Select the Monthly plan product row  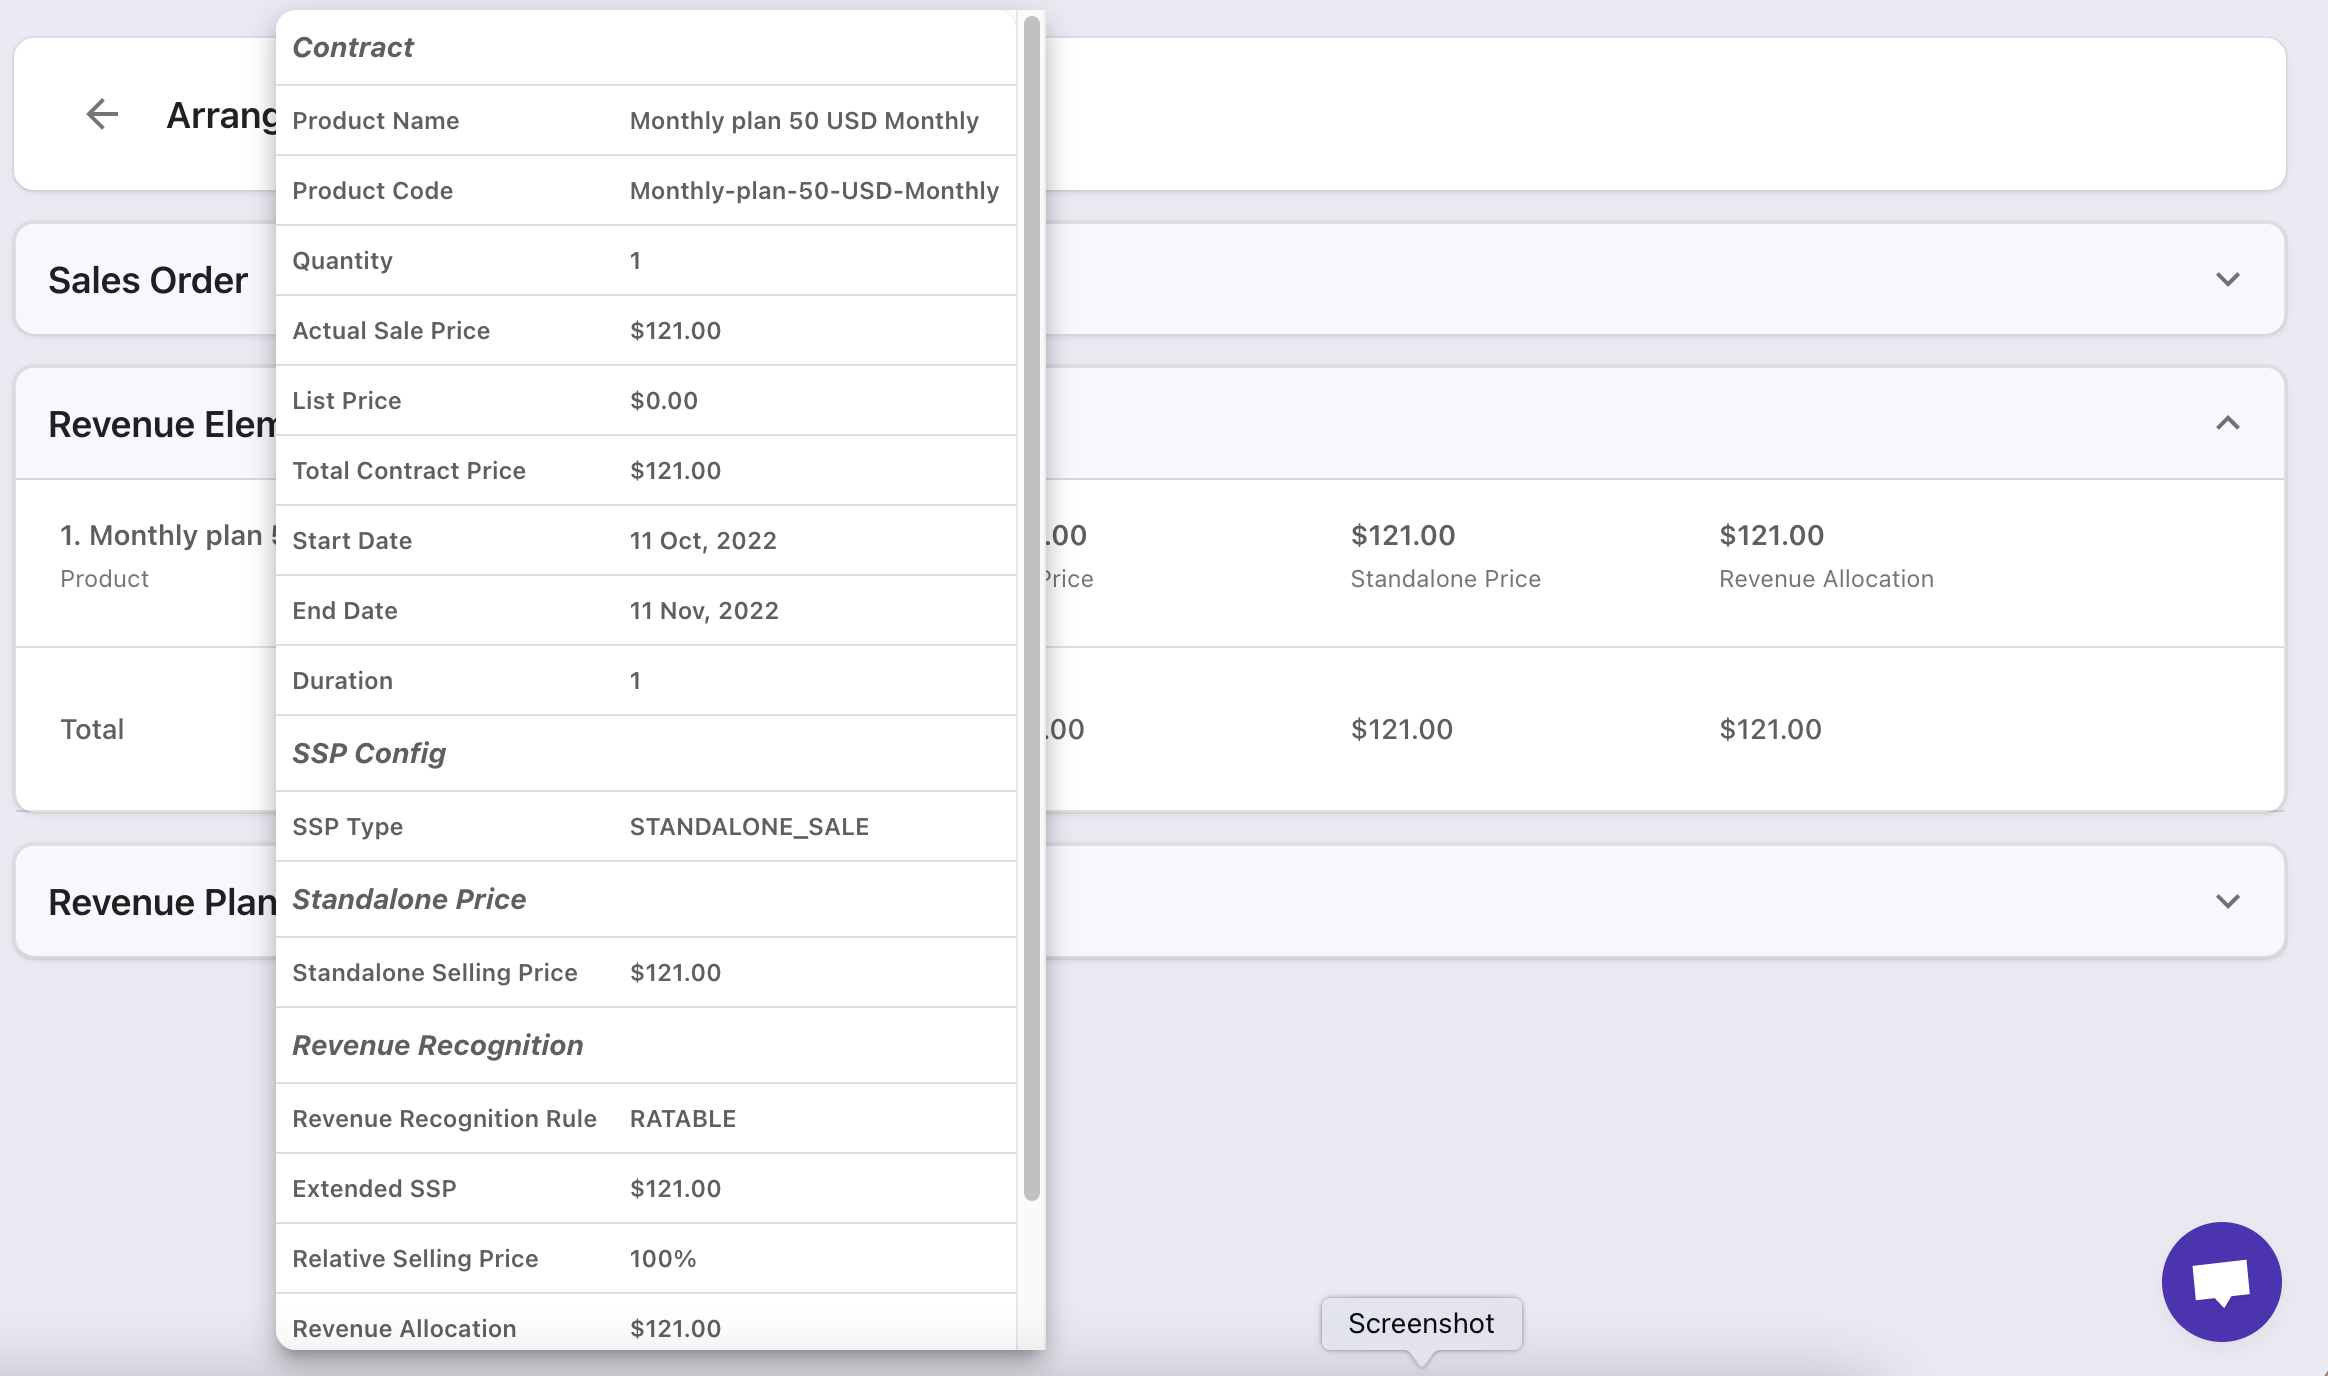click(165, 536)
